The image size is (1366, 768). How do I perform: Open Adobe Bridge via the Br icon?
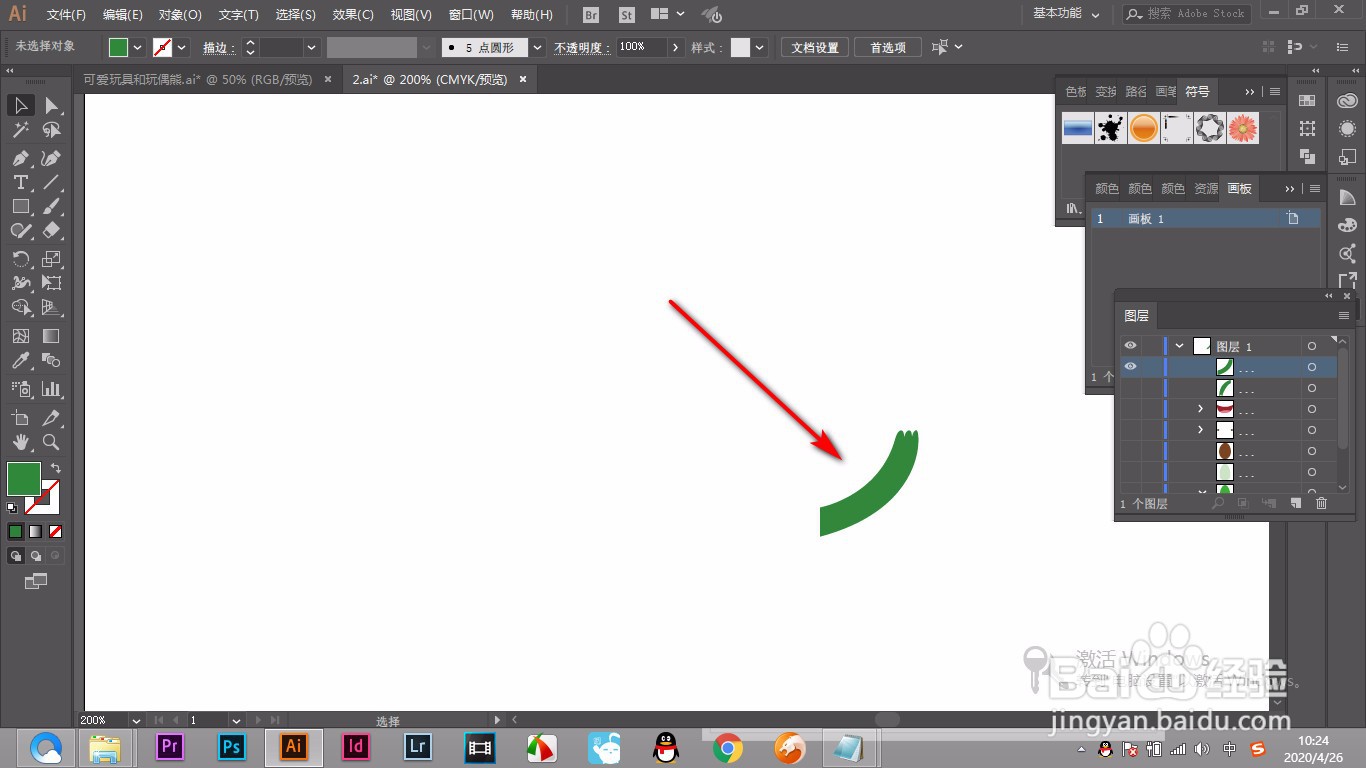click(591, 15)
